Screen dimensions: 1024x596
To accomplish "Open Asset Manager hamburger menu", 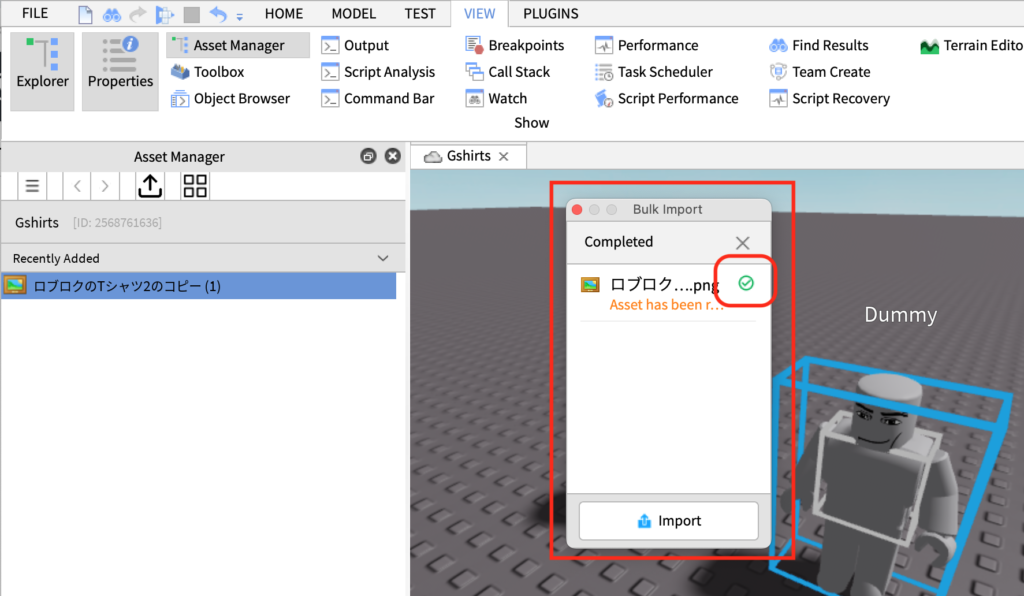I will (32, 186).
